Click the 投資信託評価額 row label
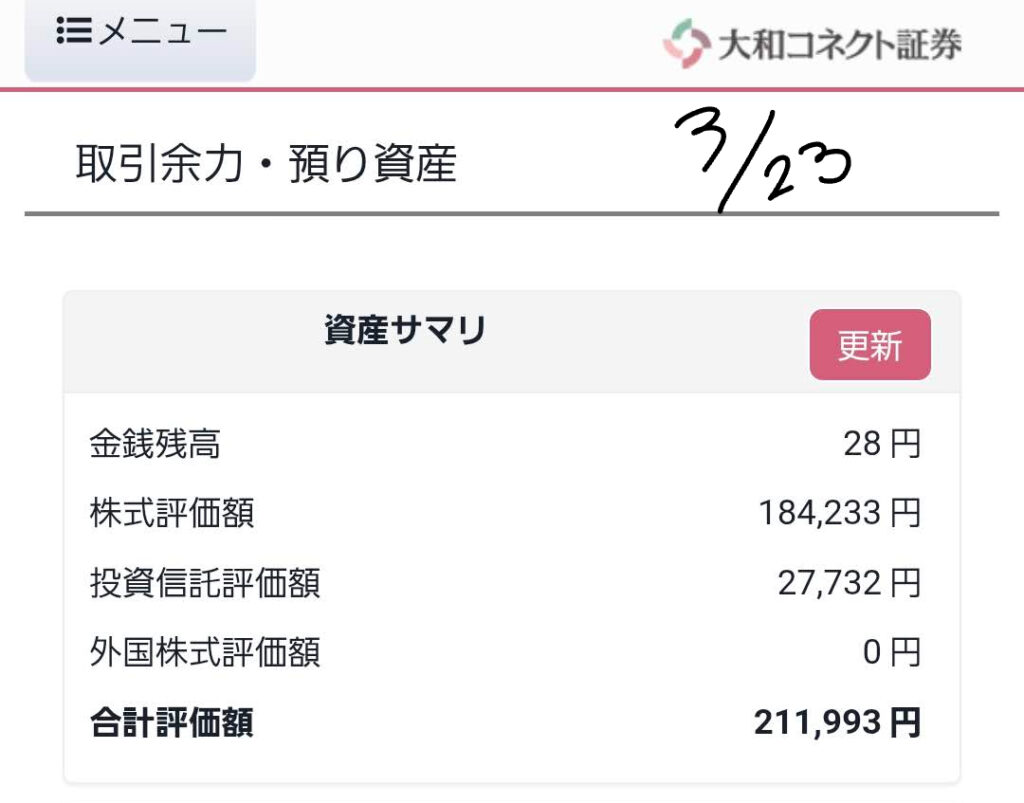This screenshot has height=803, width=1024. click(x=205, y=582)
